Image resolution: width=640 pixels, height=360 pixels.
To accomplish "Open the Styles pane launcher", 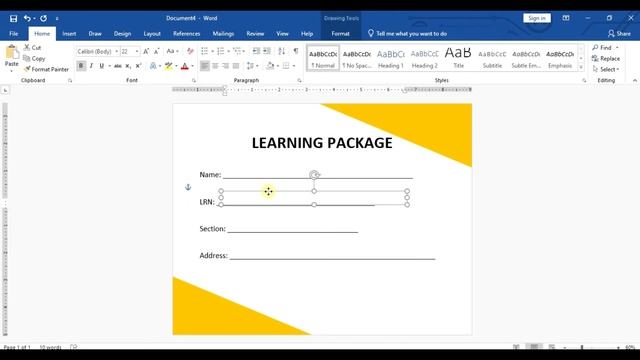I will coord(584,80).
